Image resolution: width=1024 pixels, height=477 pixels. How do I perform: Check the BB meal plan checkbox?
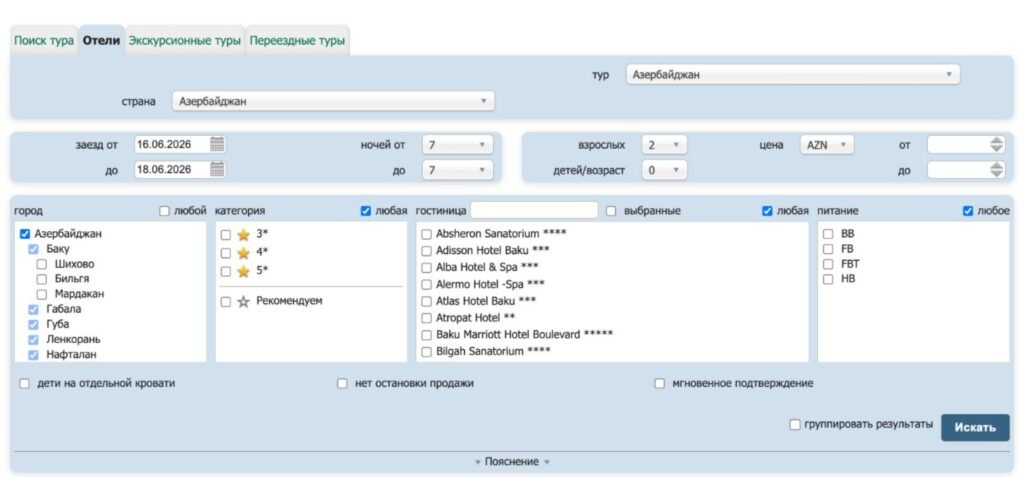coord(828,233)
